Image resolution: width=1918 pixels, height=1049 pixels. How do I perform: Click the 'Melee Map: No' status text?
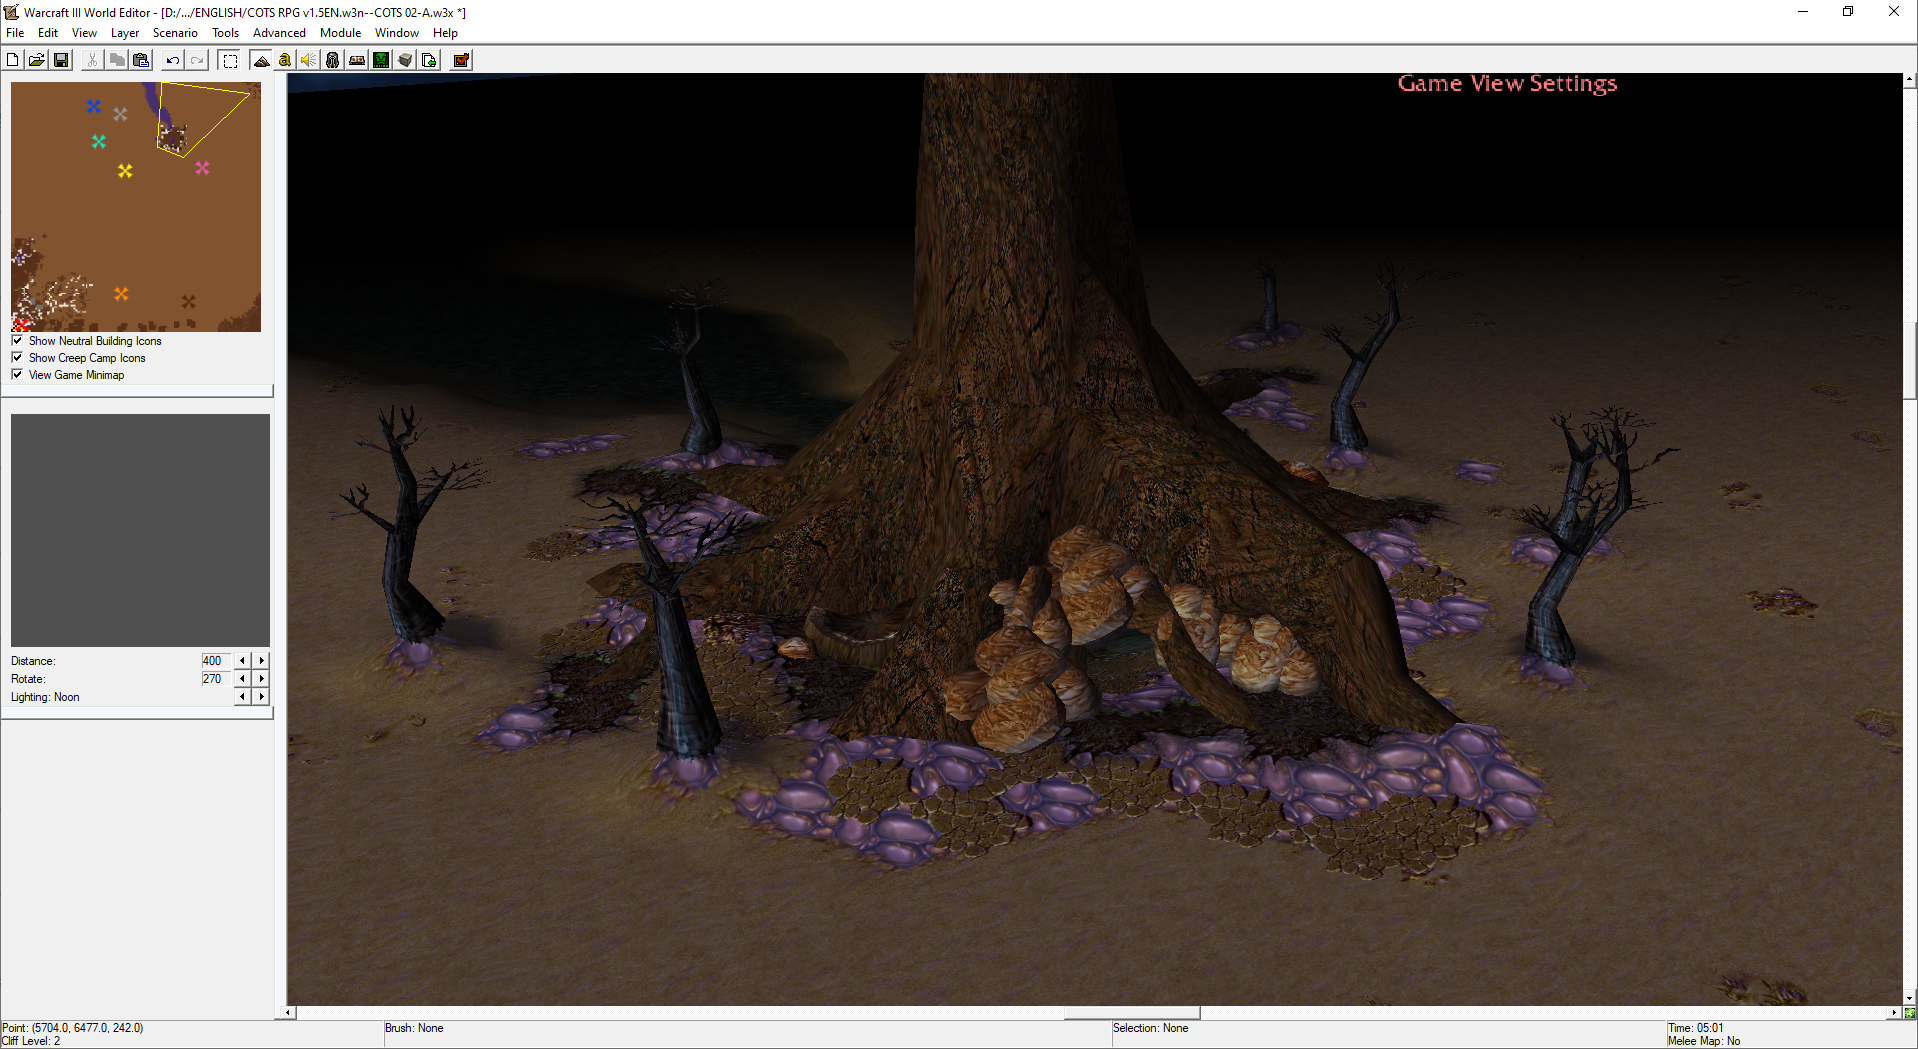pos(1704,1041)
